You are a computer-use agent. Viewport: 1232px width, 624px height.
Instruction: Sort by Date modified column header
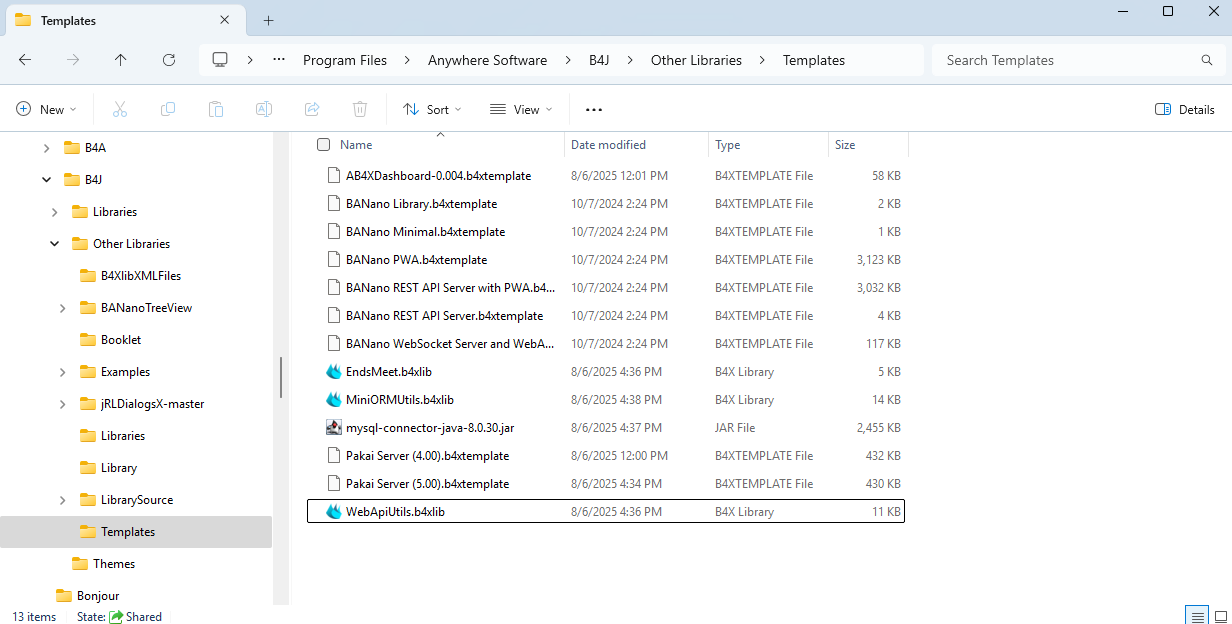(608, 145)
